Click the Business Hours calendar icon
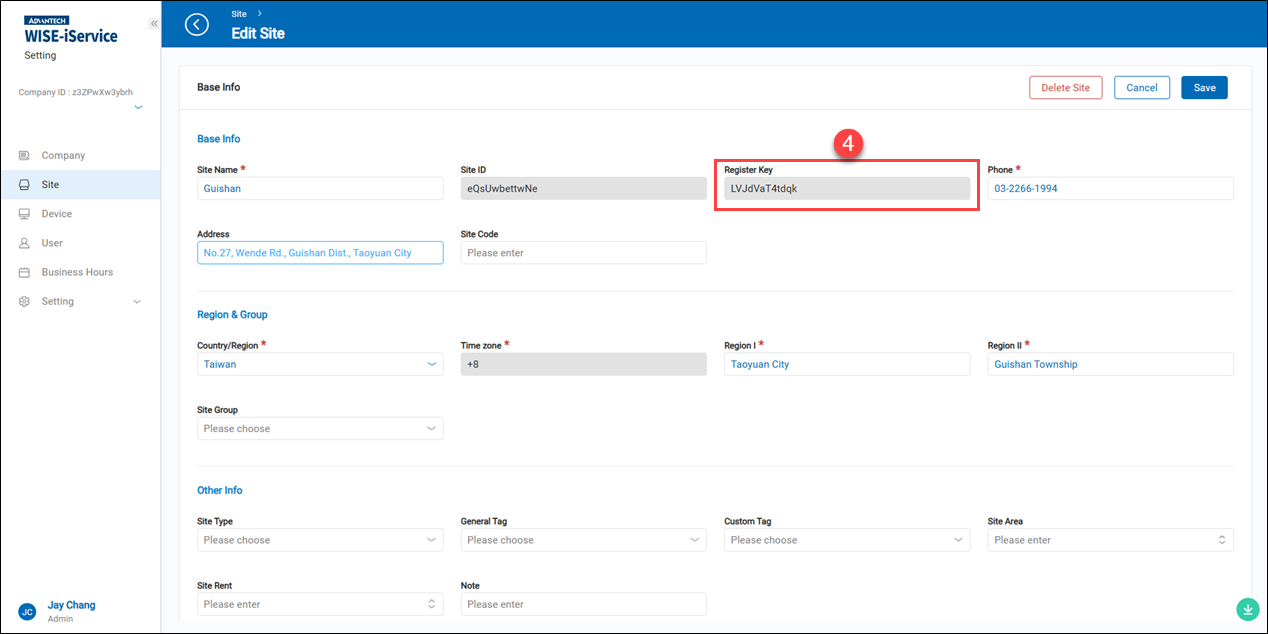Viewport: 1268px width, 634px height. coord(25,272)
